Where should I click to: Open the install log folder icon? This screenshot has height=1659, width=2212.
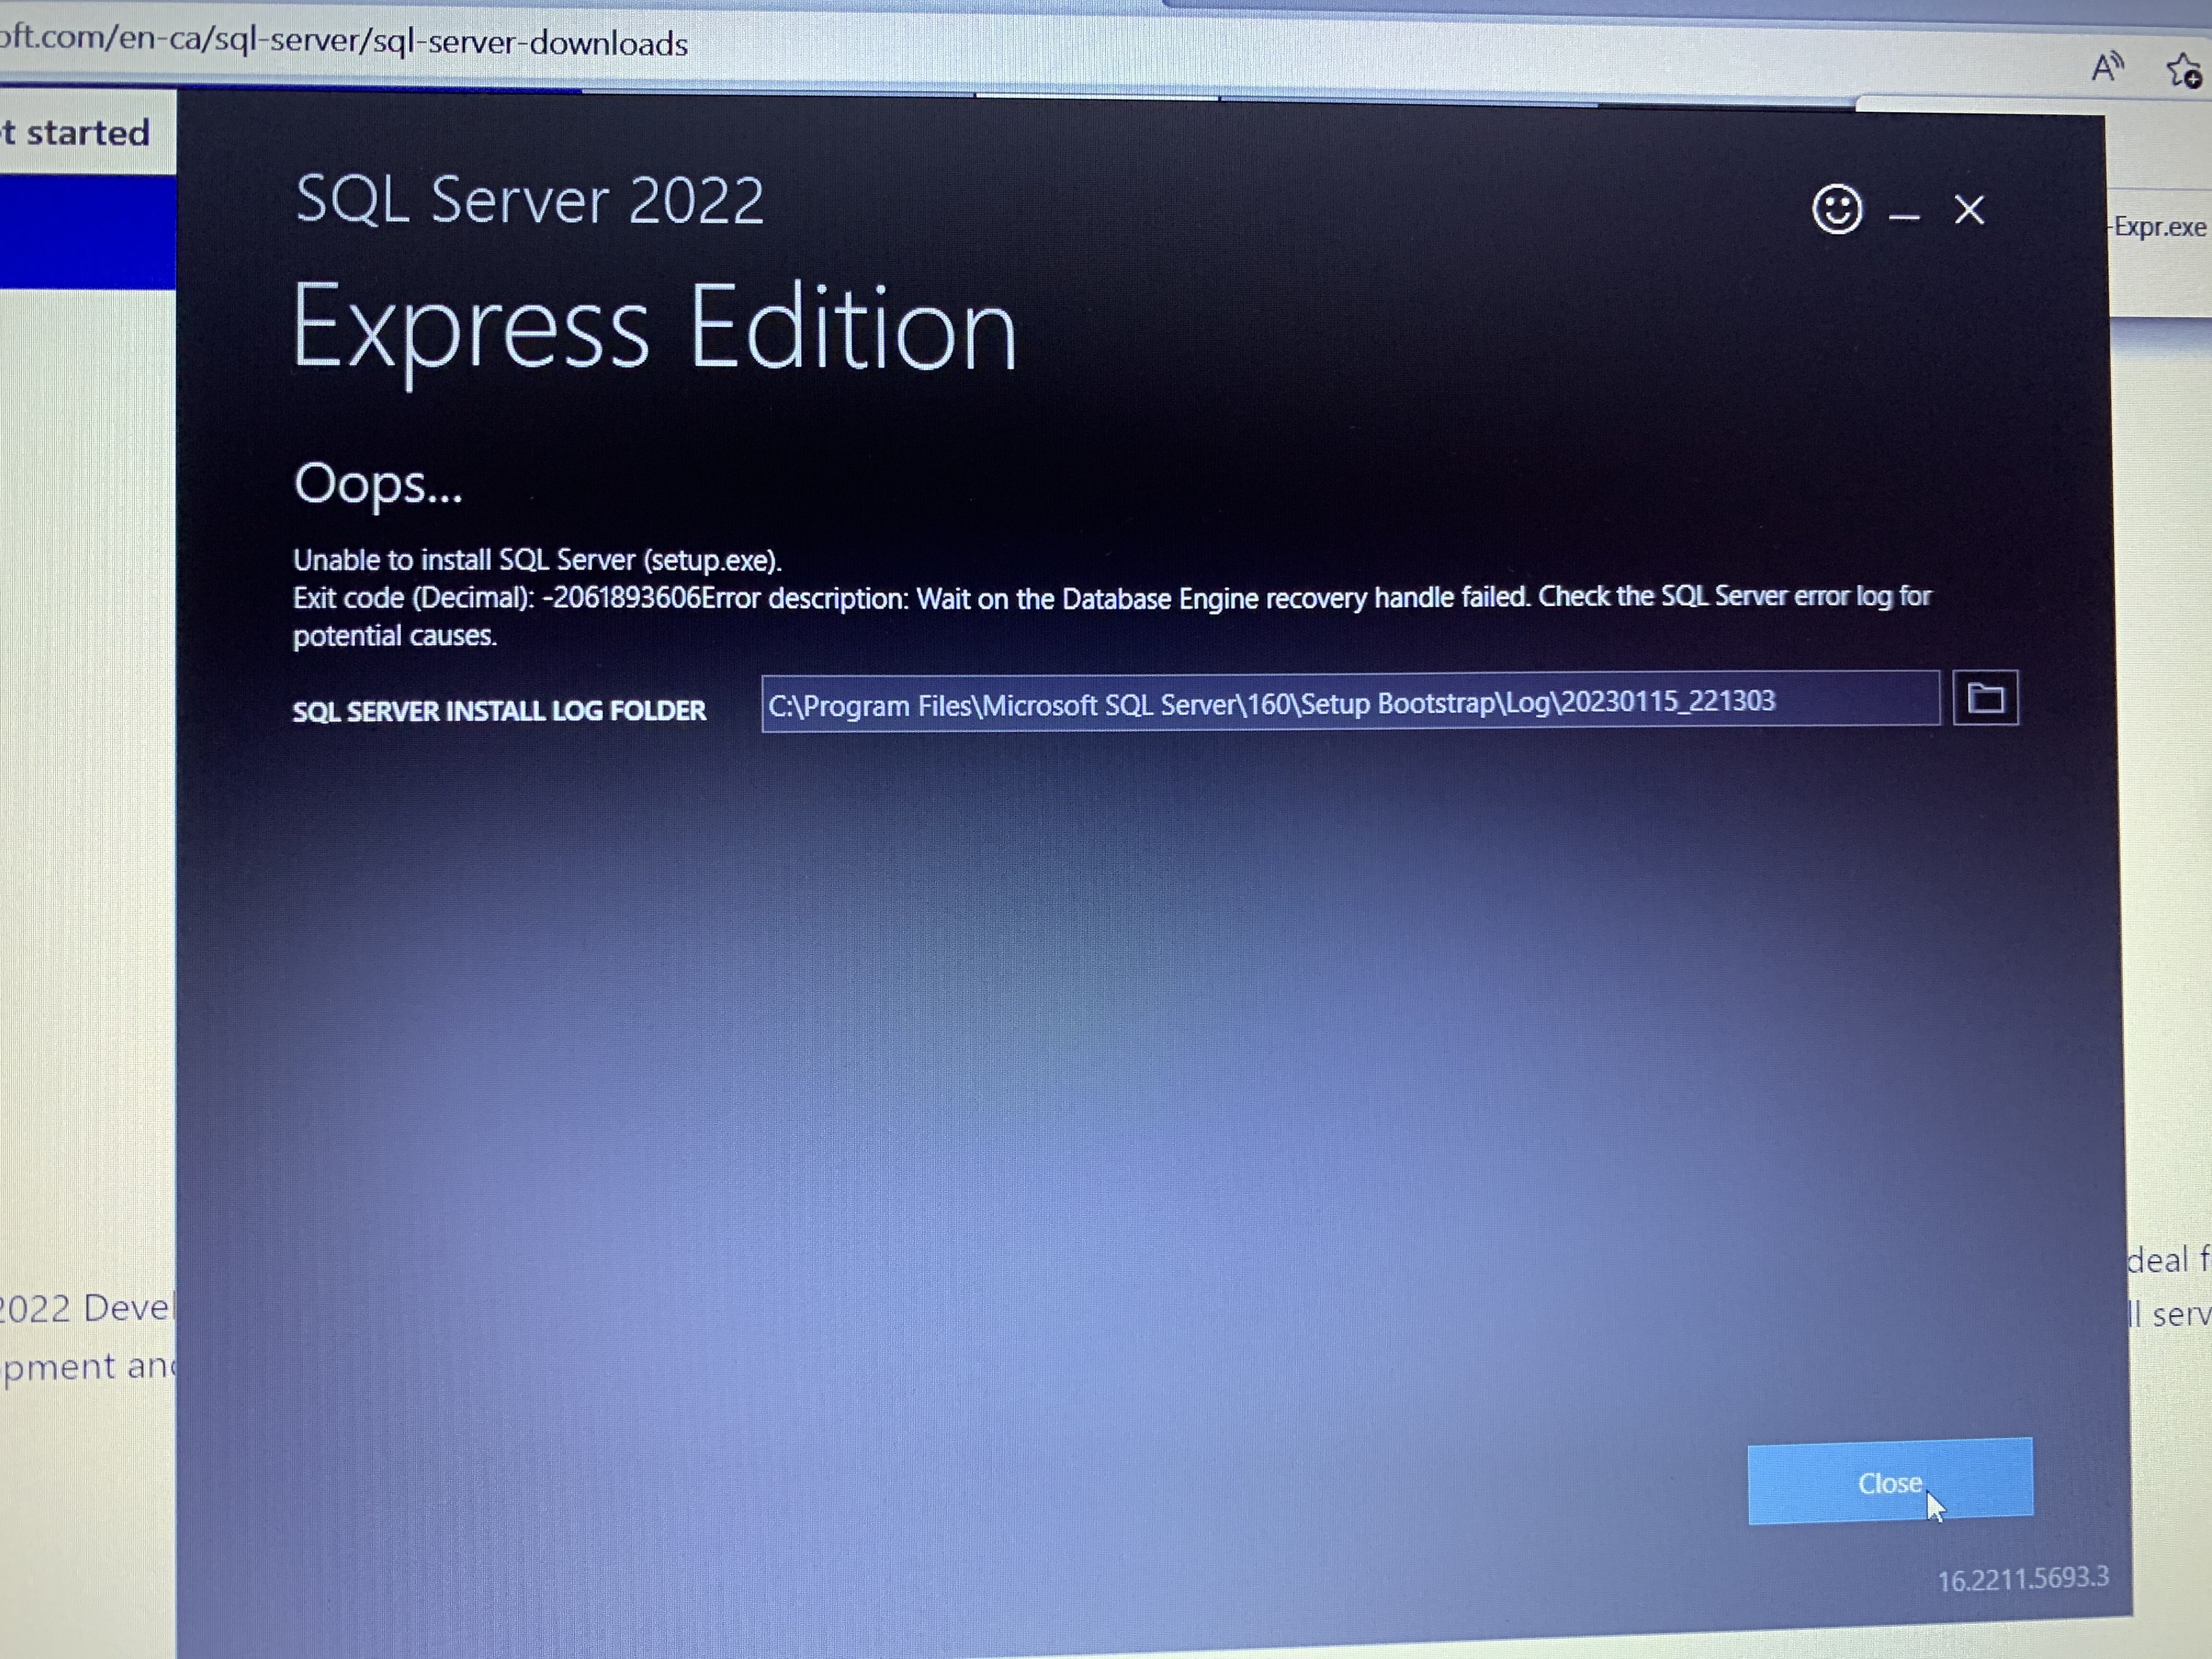coord(1985,698)
